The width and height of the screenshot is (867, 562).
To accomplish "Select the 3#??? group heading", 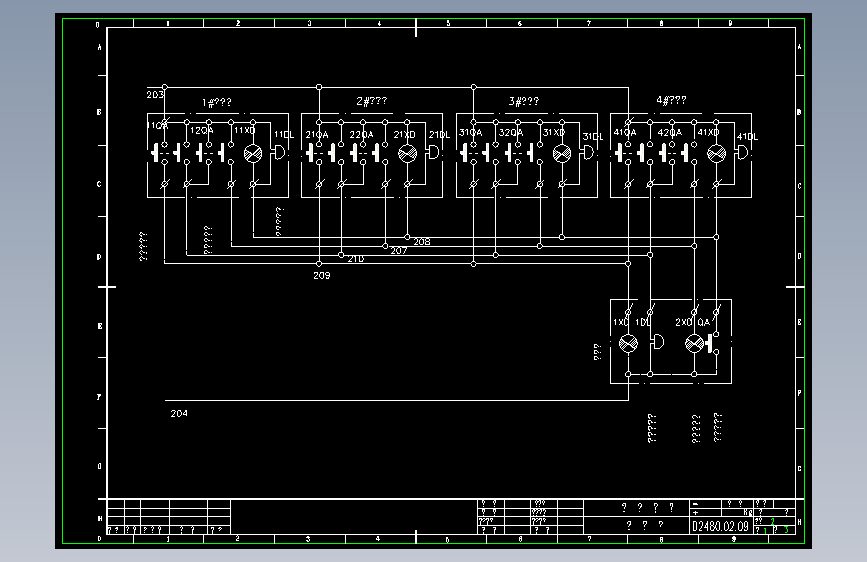I will click(x=524, y=101).
